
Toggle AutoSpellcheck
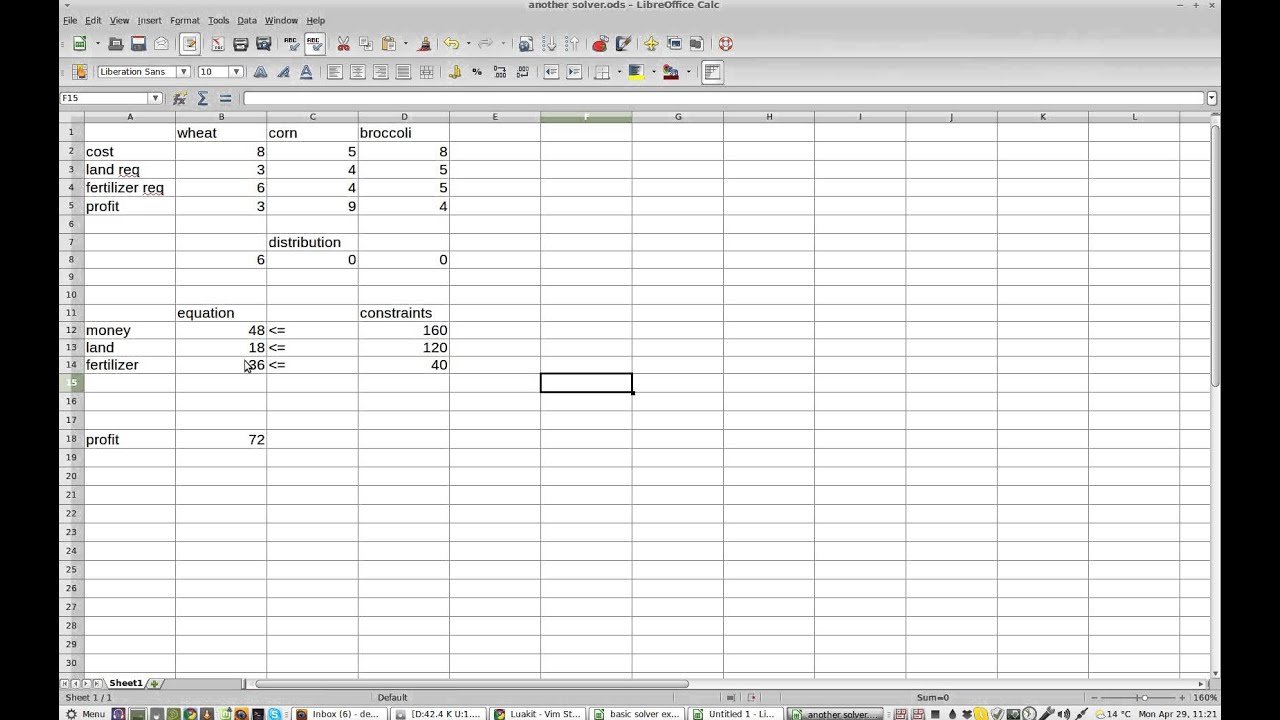pos(314,44)
